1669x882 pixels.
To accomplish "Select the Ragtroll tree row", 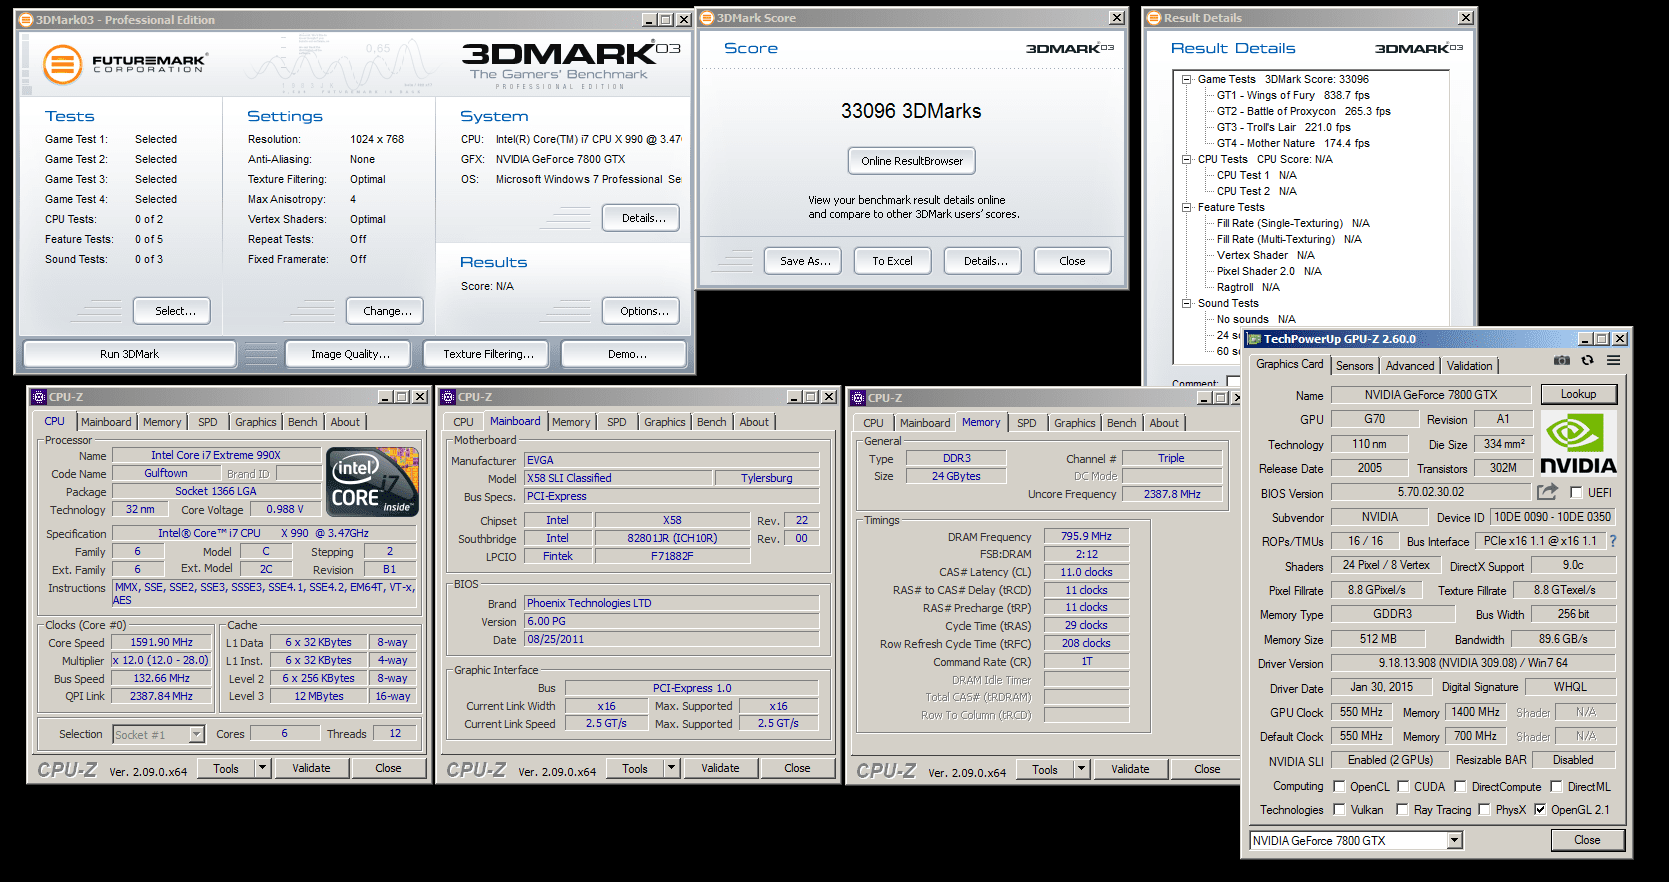I will click(1248, 287).
